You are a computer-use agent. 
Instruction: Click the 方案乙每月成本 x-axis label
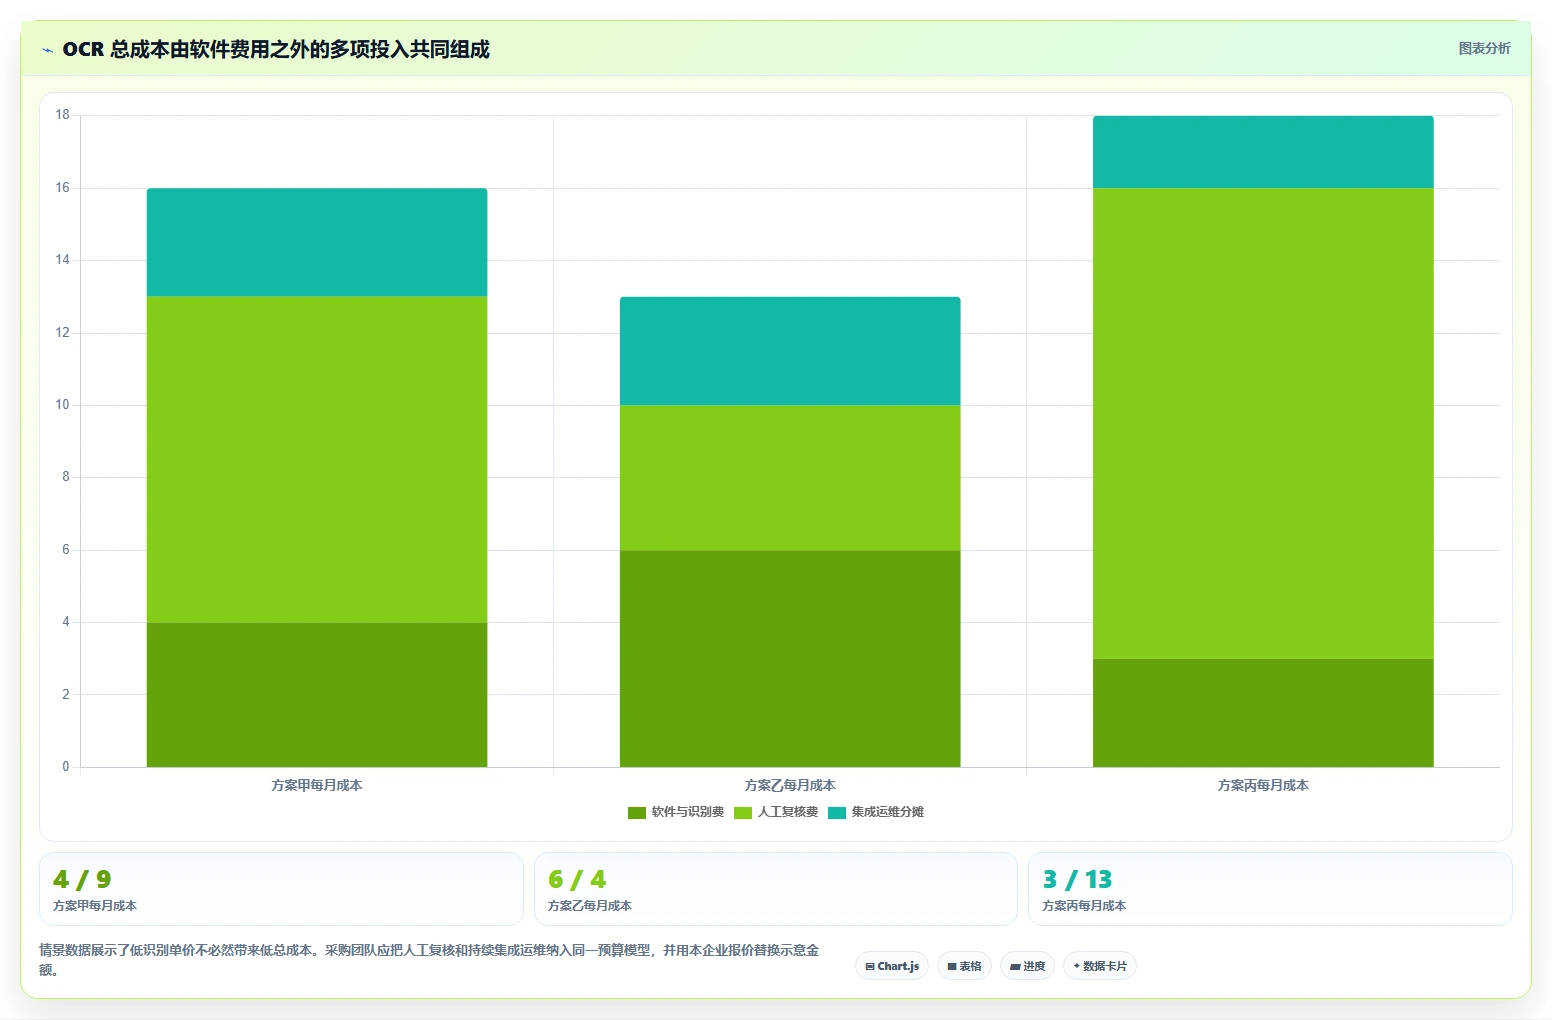790,786
